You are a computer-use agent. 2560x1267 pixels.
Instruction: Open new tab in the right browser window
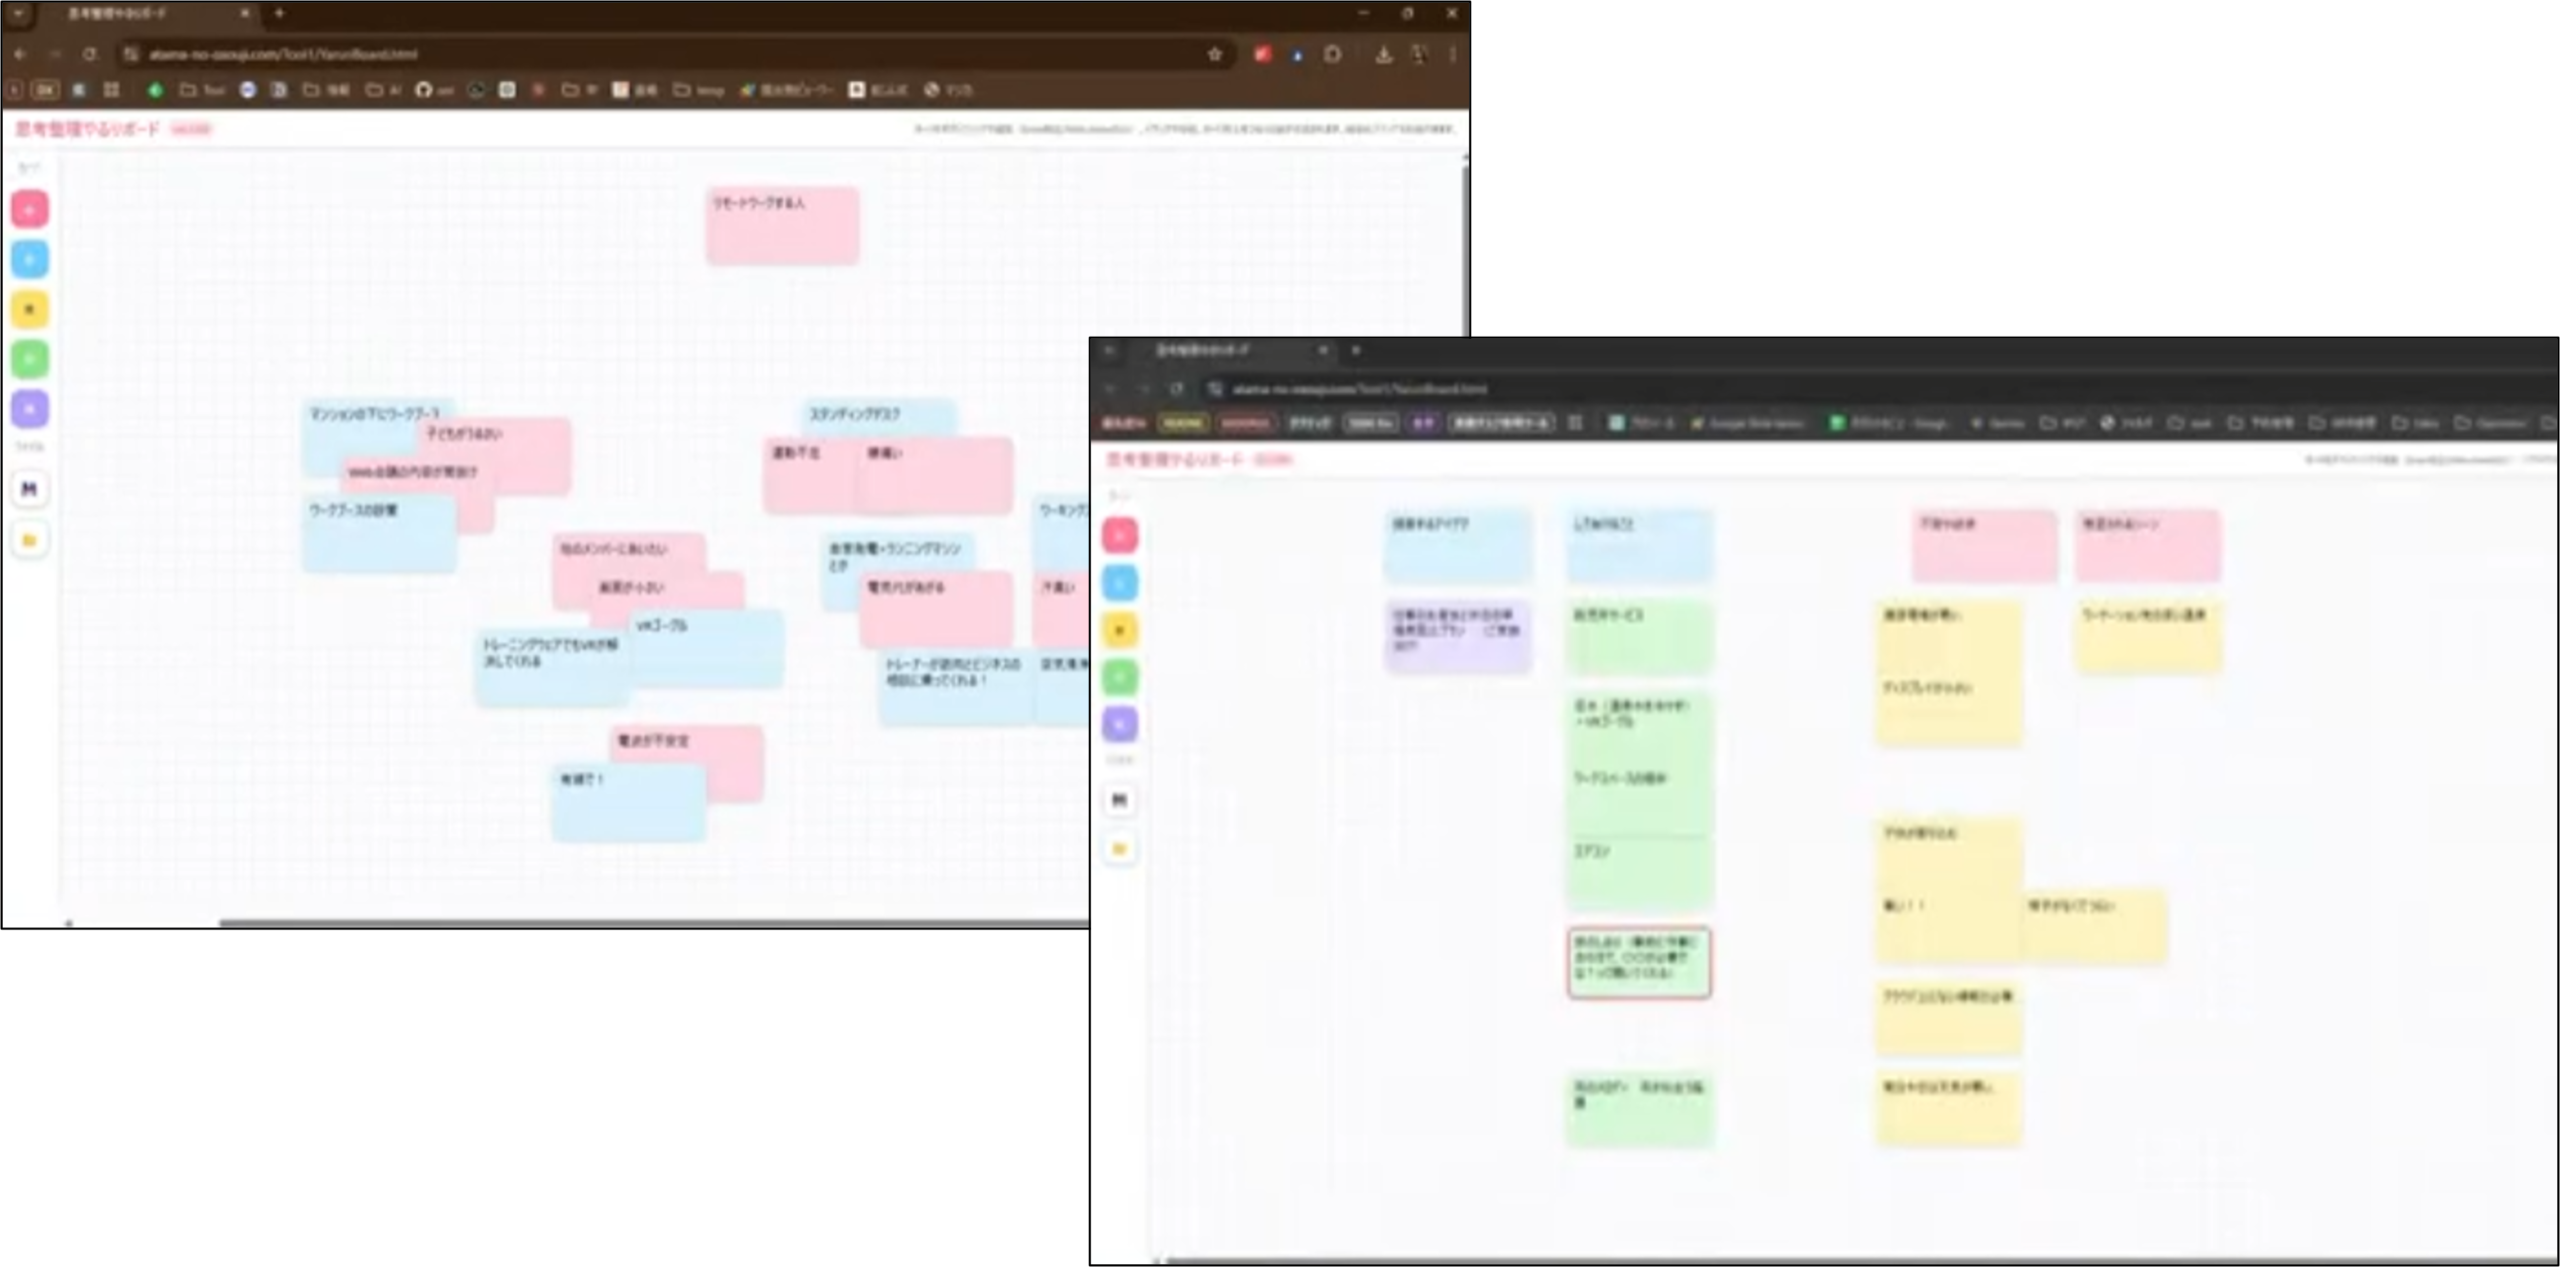click(x=1356, y=350)
